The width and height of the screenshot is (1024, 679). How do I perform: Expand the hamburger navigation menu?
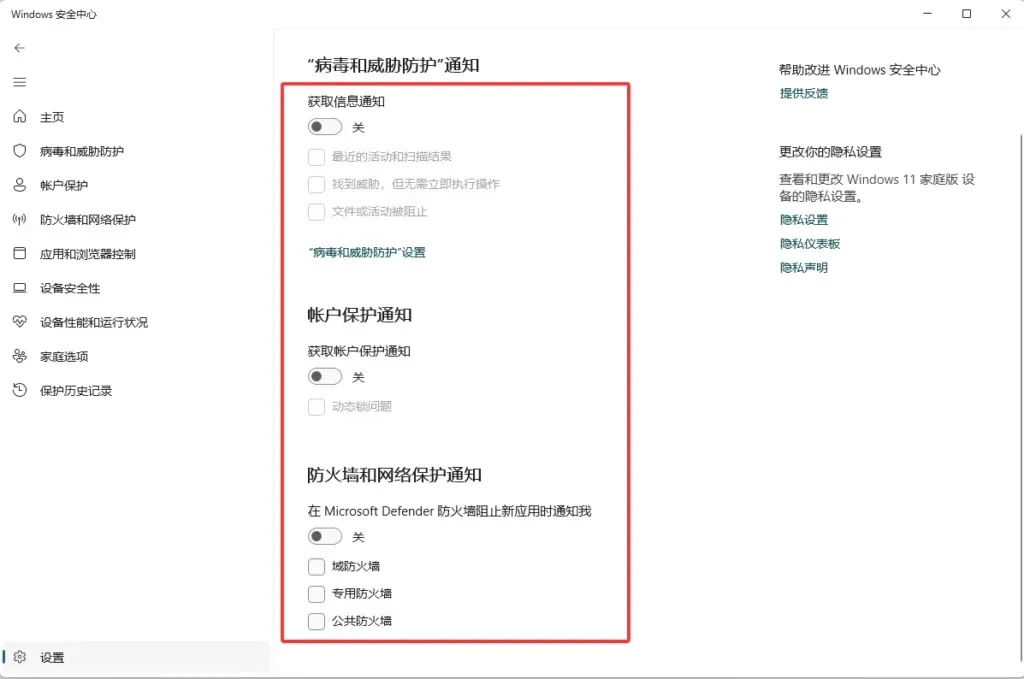pyautogui.click(x=20, y=82)
